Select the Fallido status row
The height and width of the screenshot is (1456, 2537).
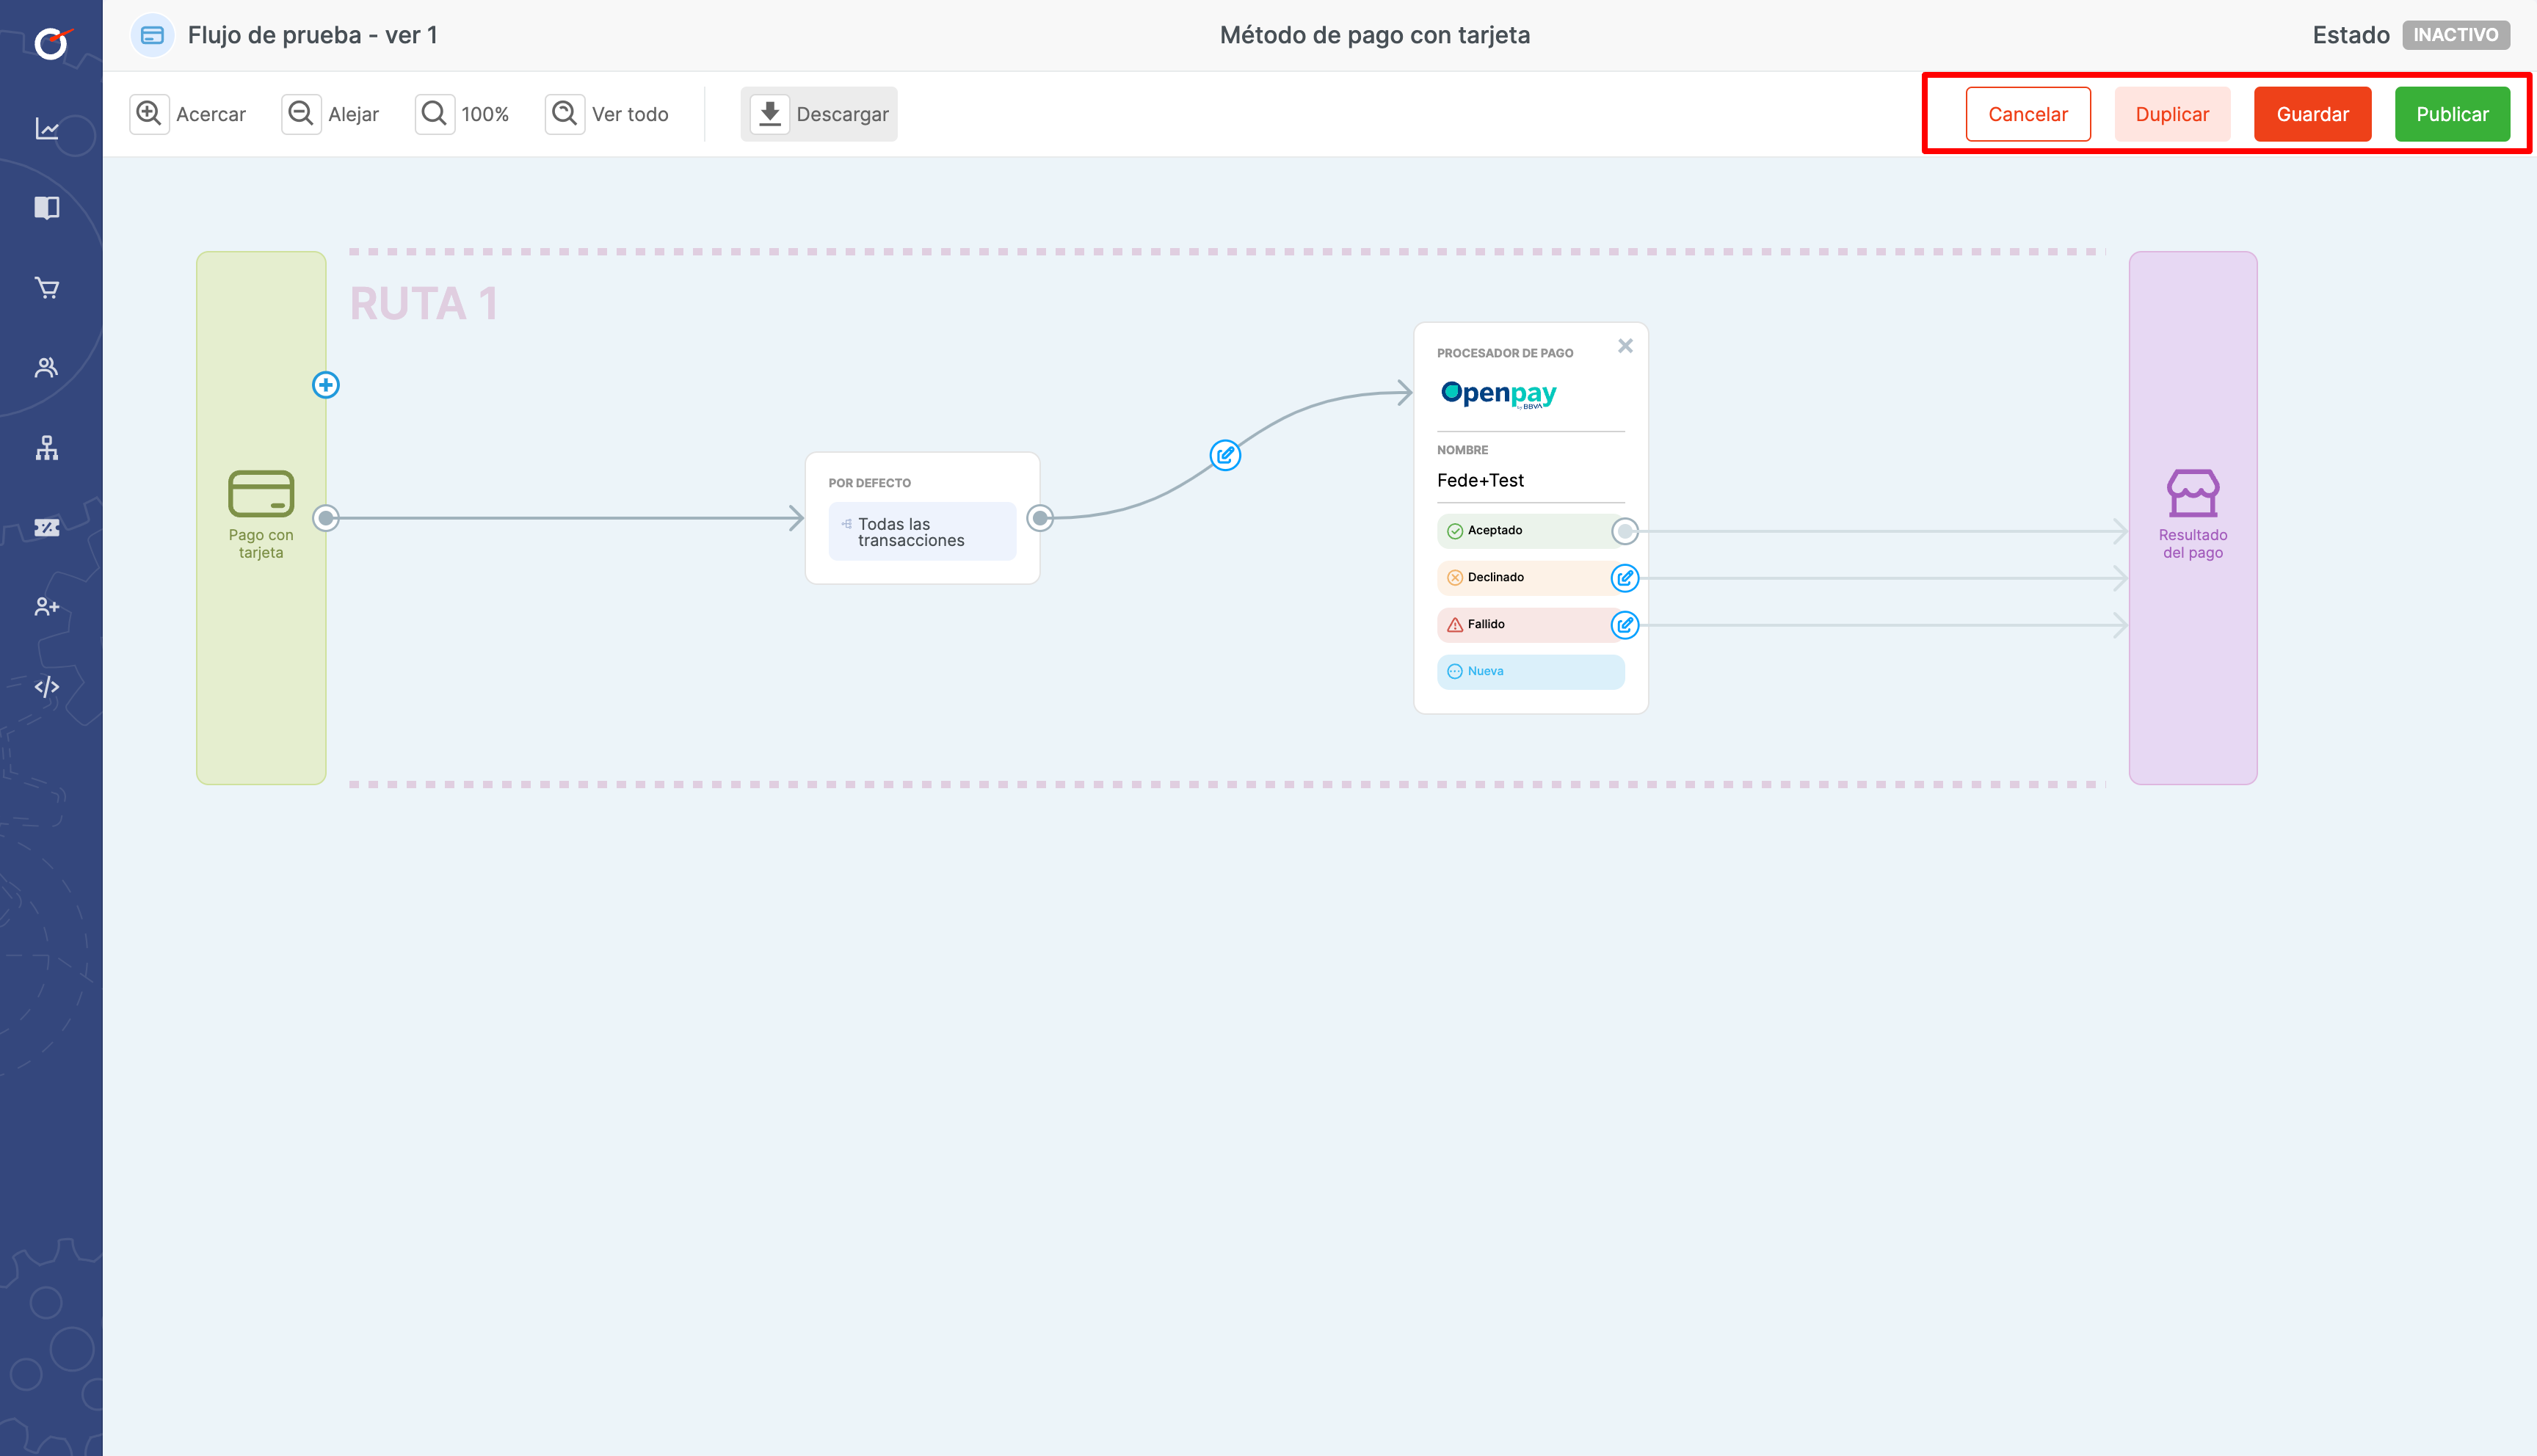click(1530, 625)
